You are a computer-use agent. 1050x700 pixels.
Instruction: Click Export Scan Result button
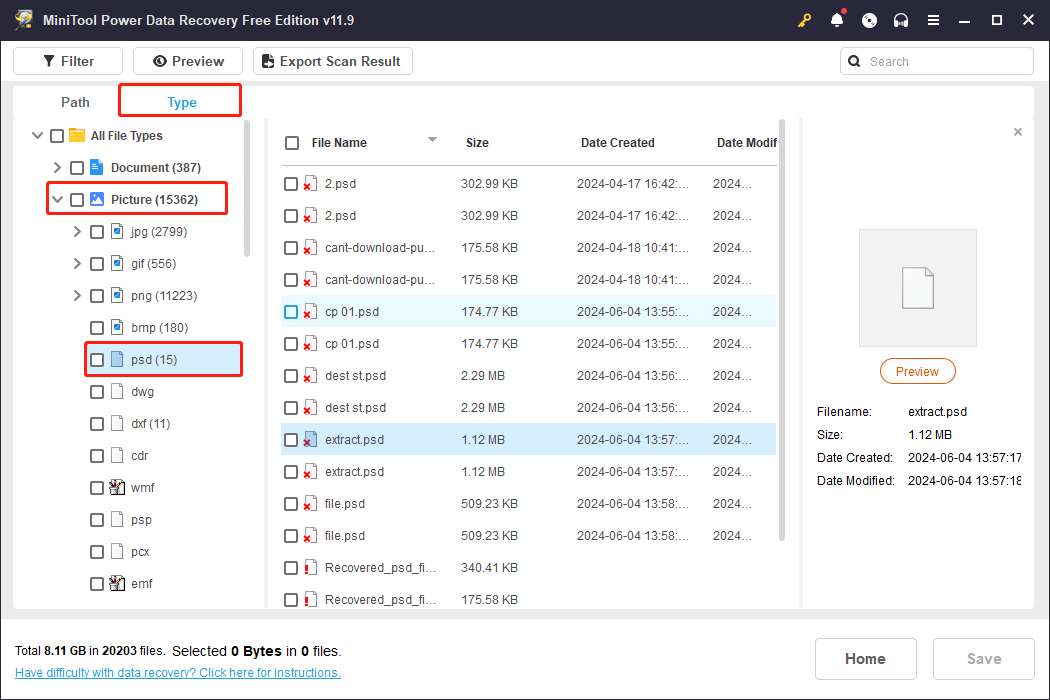click(x=332, y=61)
